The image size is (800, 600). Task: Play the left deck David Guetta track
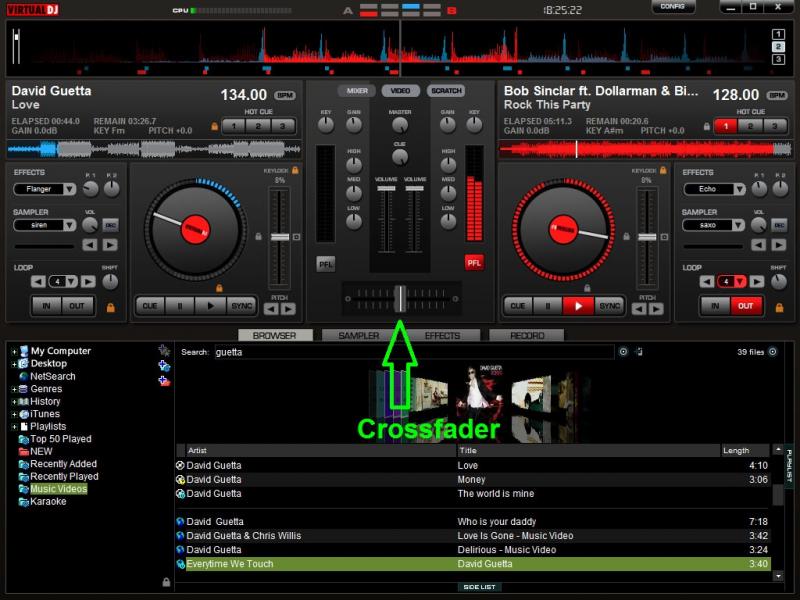[210, 306]
